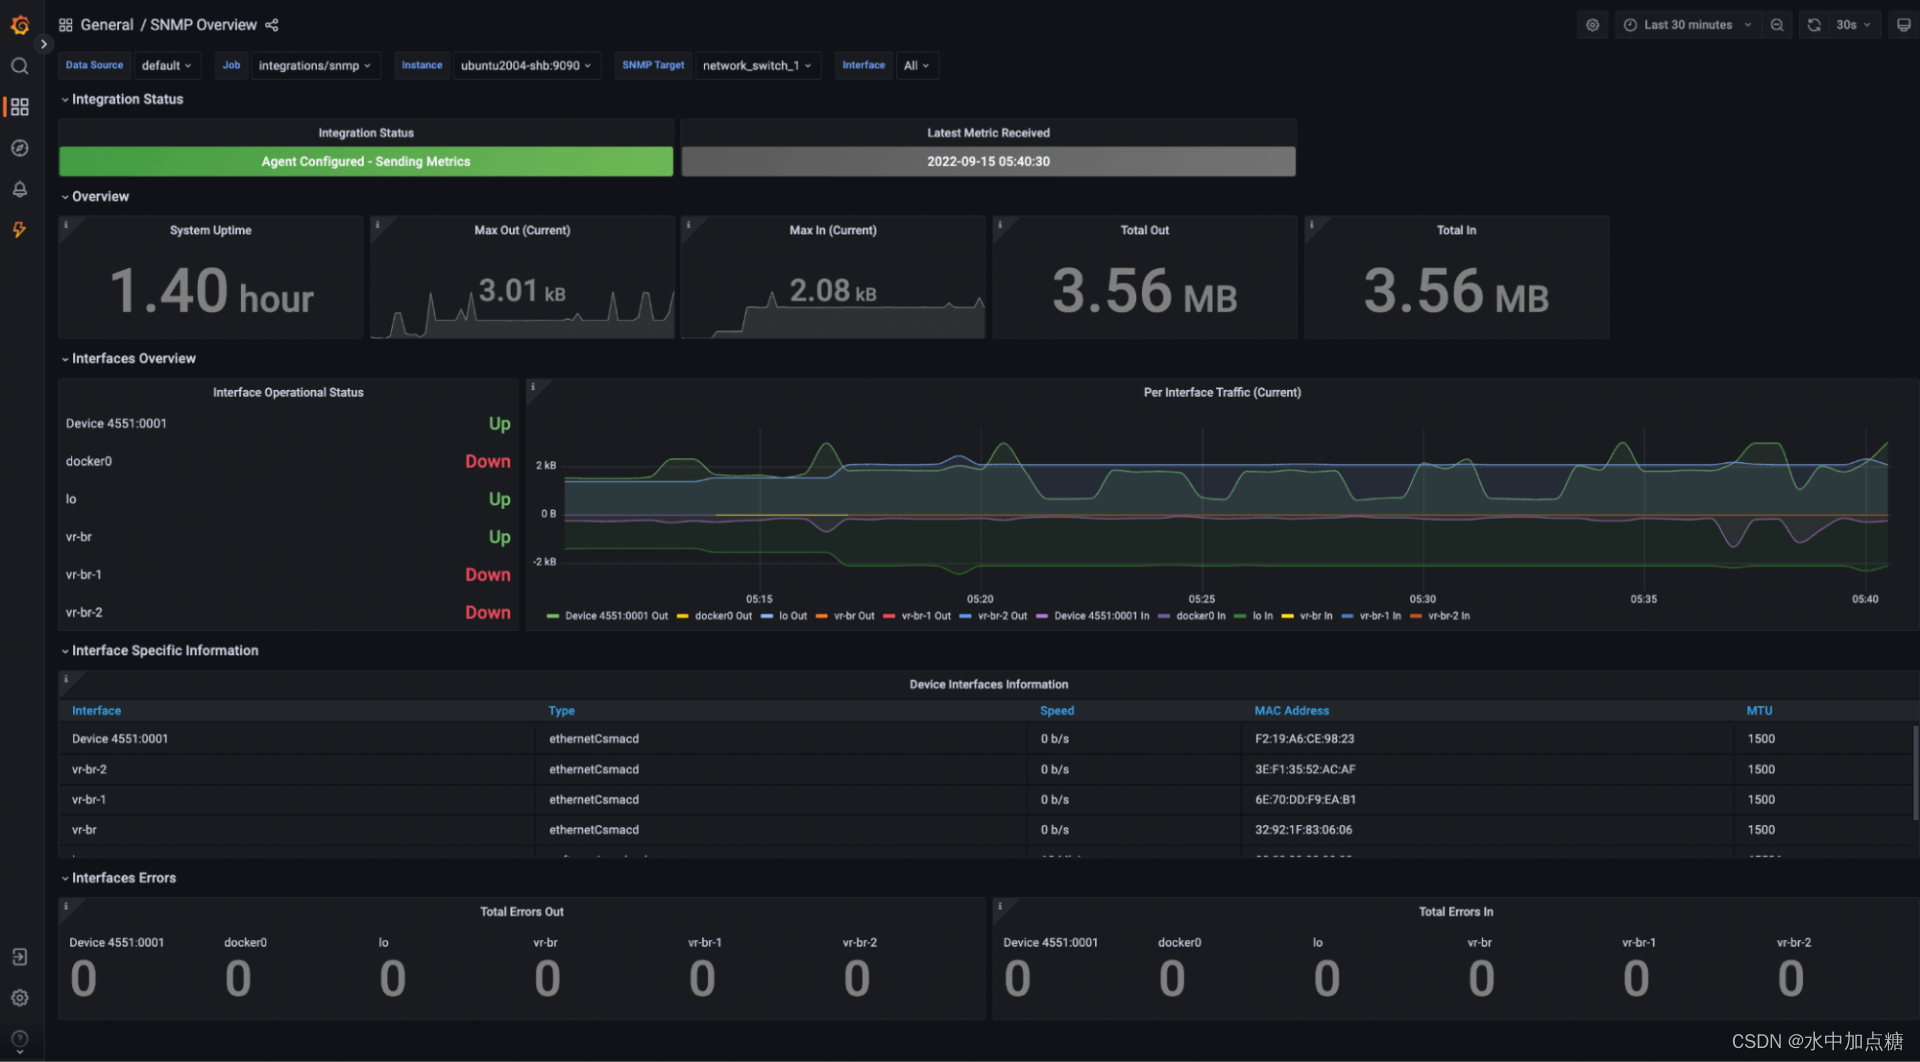Open the 'Interface Operational Status' panel title menu

[x=288, y=393]
